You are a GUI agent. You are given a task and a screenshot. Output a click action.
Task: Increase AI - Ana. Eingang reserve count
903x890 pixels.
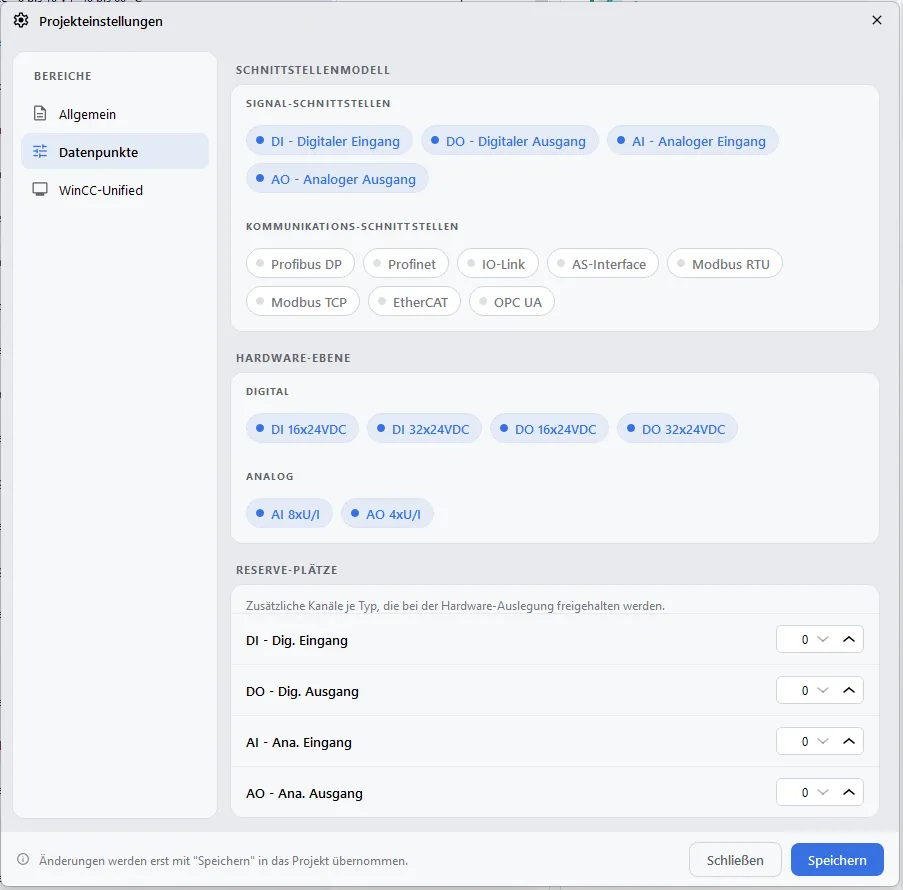click(x=848, y=741)
